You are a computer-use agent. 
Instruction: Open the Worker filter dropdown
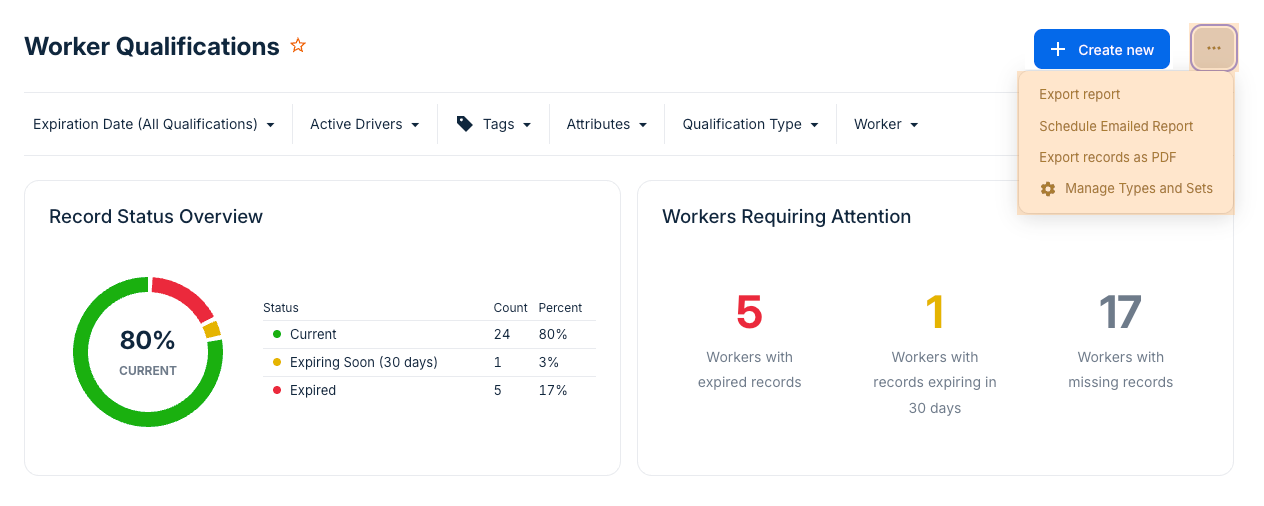(x=885, y=124)
